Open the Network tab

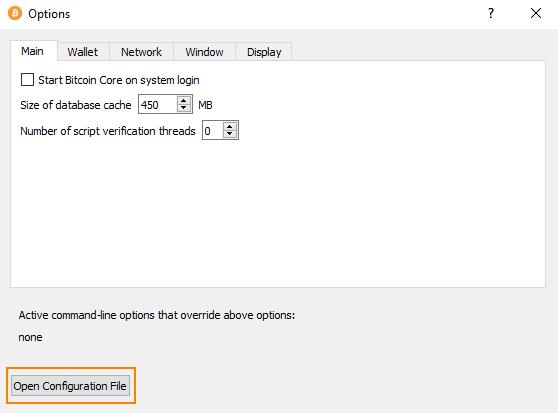[x=141, y=52]
